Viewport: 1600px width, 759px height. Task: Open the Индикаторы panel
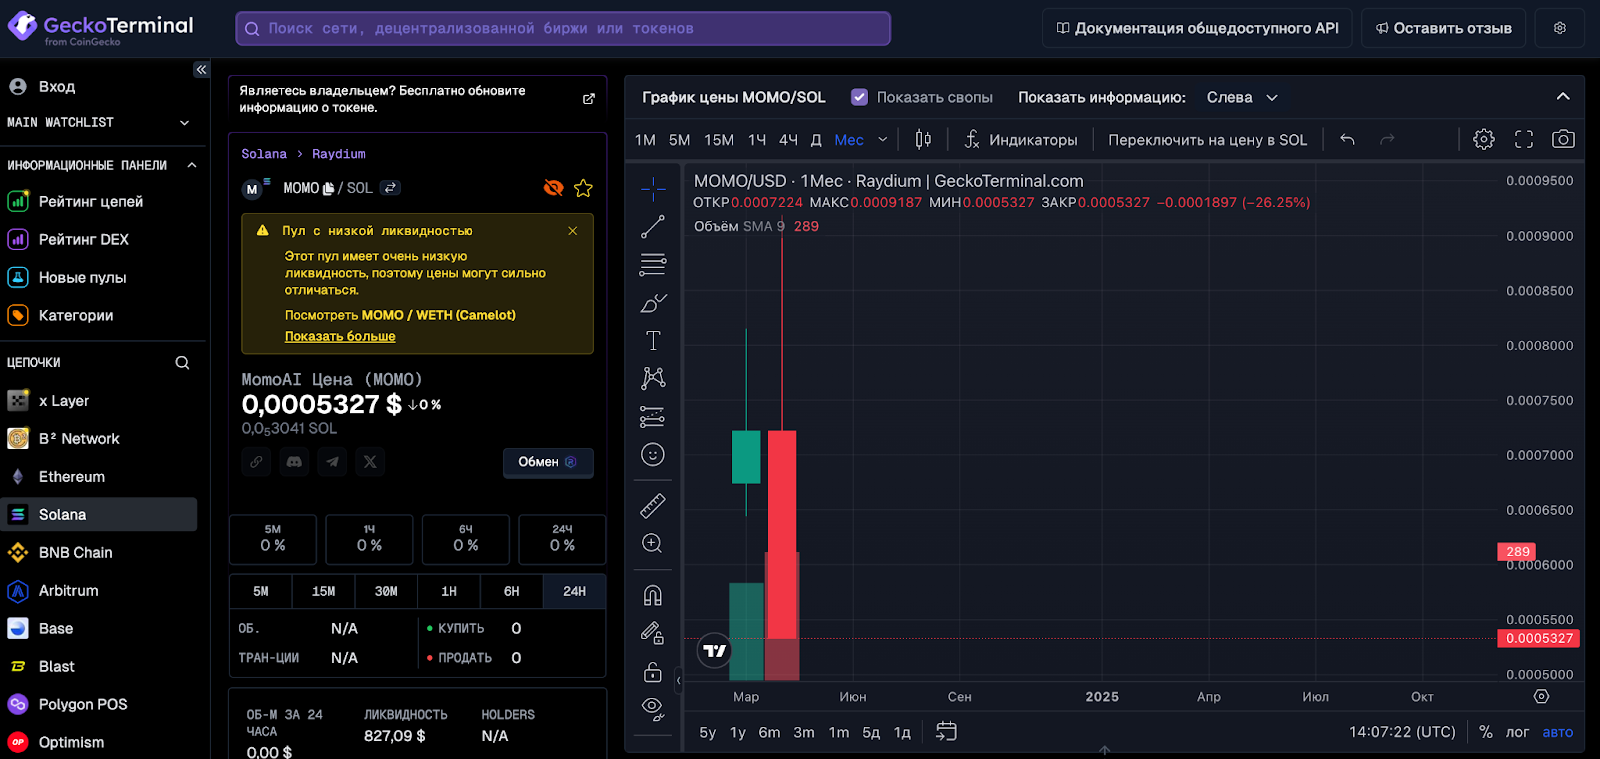point(1021,140)
